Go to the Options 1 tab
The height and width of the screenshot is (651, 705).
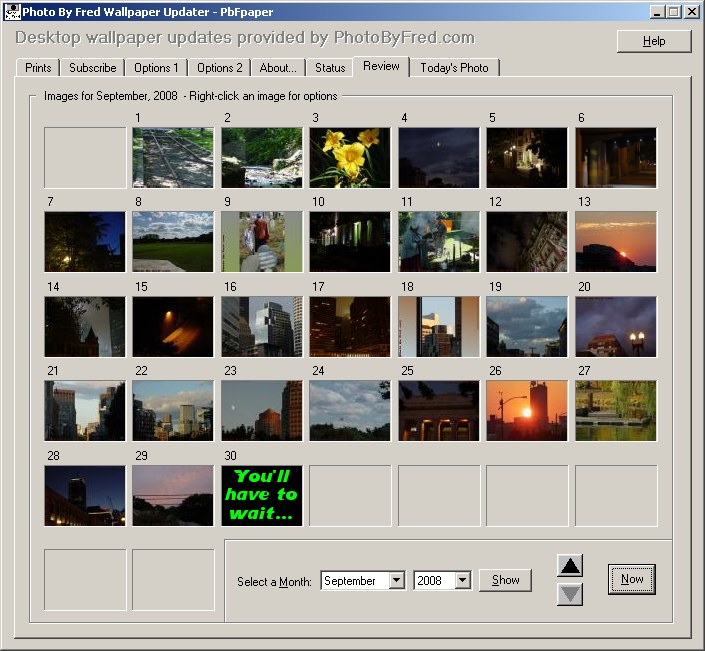click(x=156, y=68)
